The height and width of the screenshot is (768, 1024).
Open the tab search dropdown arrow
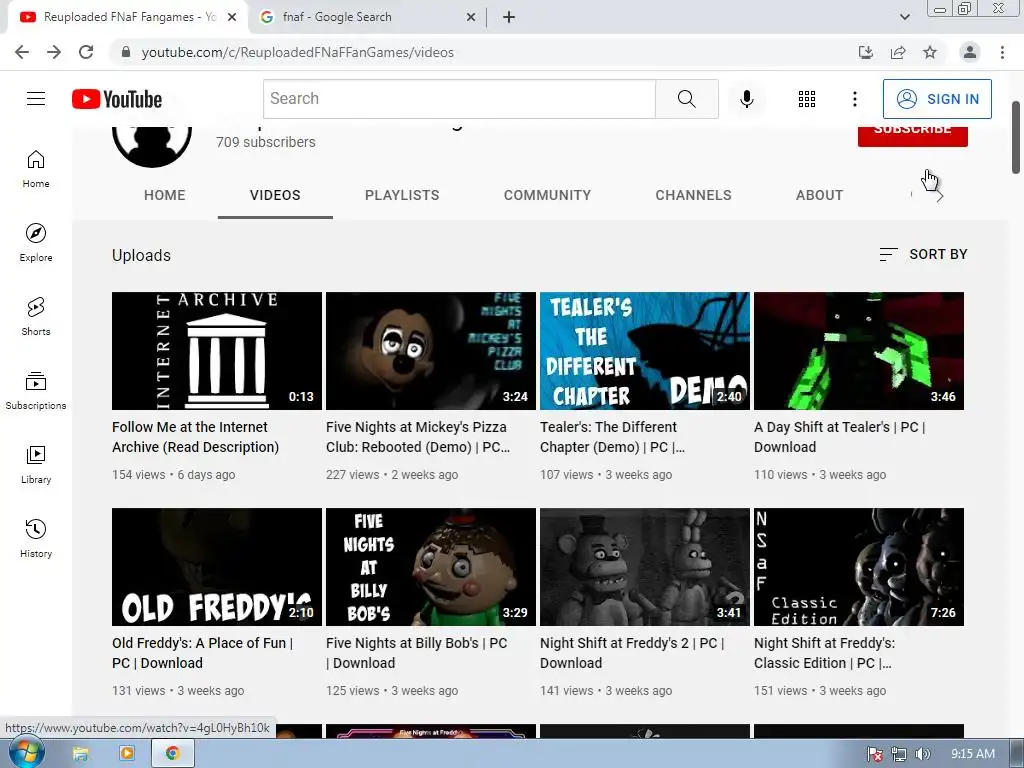pos(904,17)
